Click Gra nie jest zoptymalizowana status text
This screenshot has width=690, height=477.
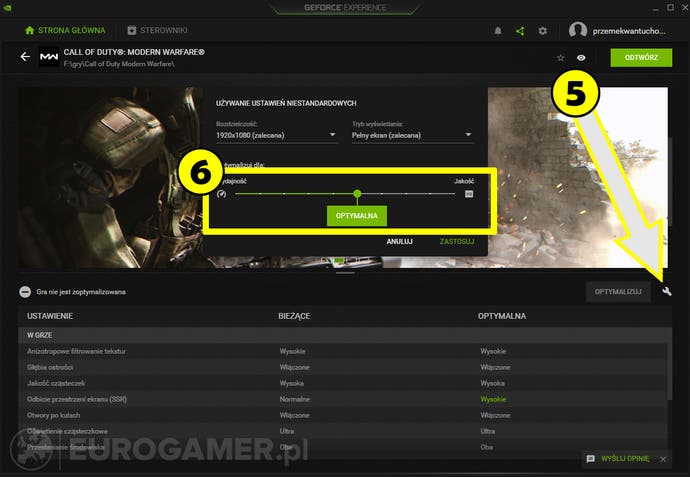click(81, 292)
